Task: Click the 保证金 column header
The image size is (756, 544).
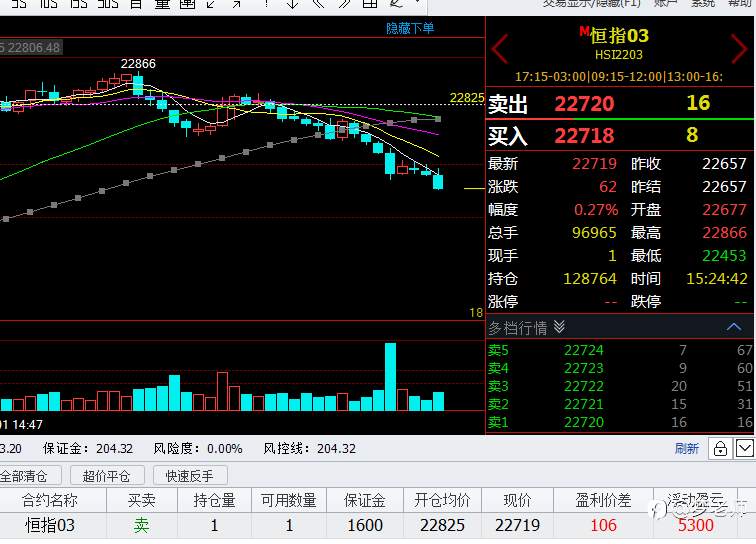Action: [364, 501]
